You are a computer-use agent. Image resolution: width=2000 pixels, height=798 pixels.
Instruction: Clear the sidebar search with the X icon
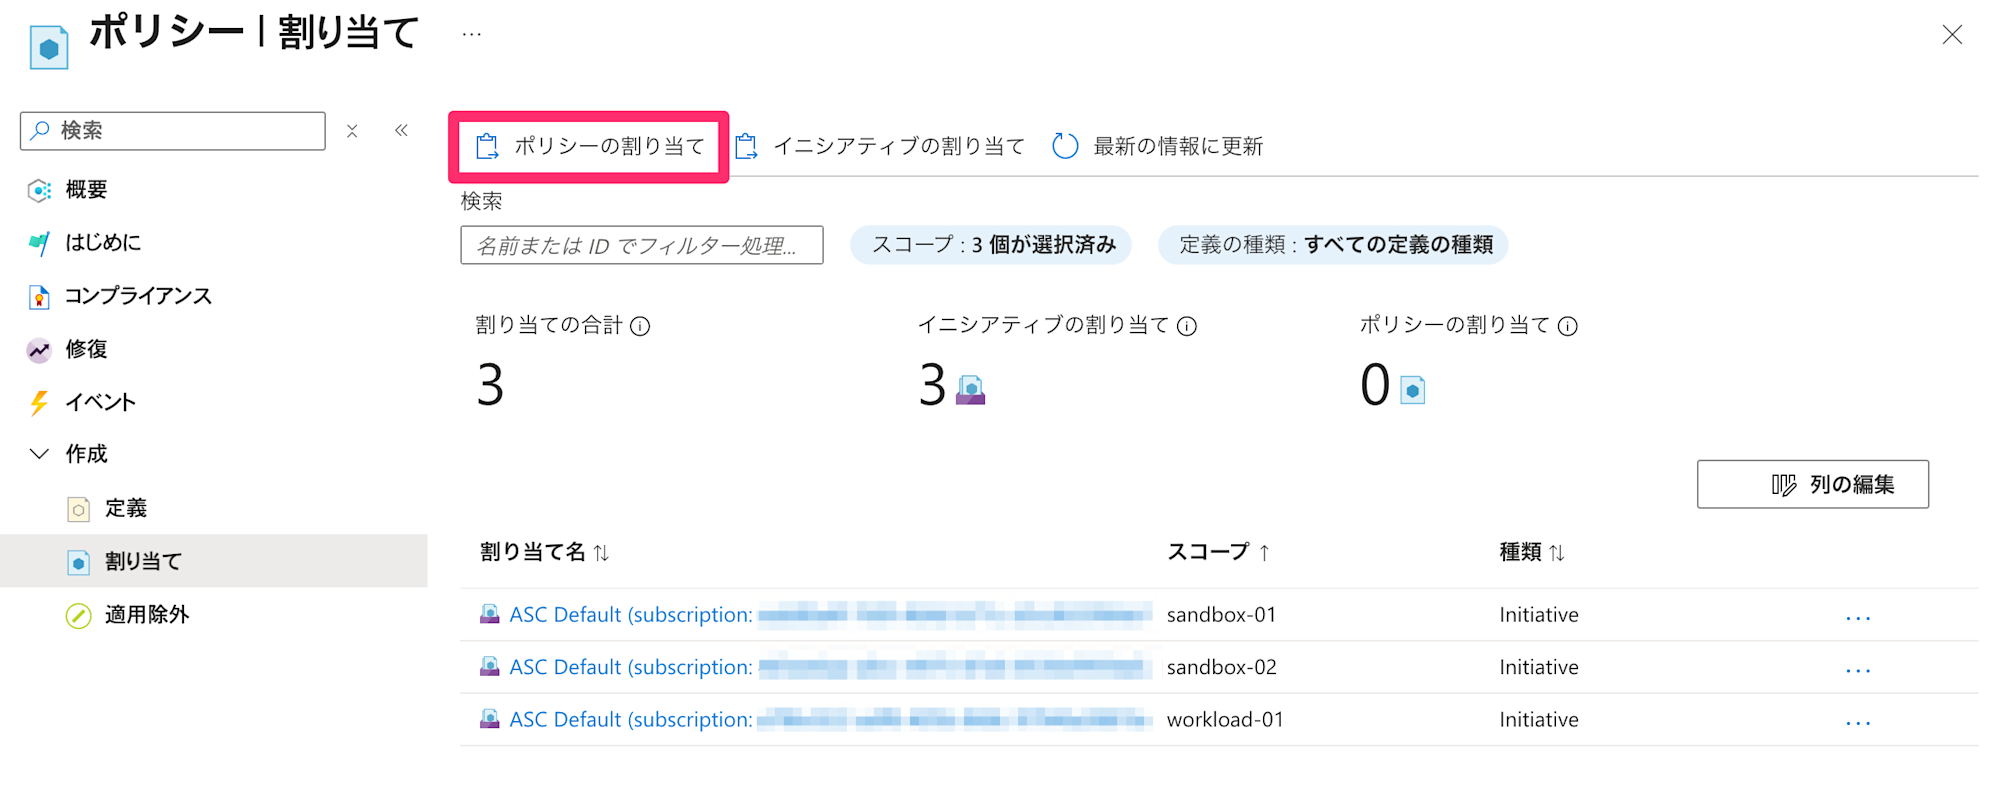point(352,131)
